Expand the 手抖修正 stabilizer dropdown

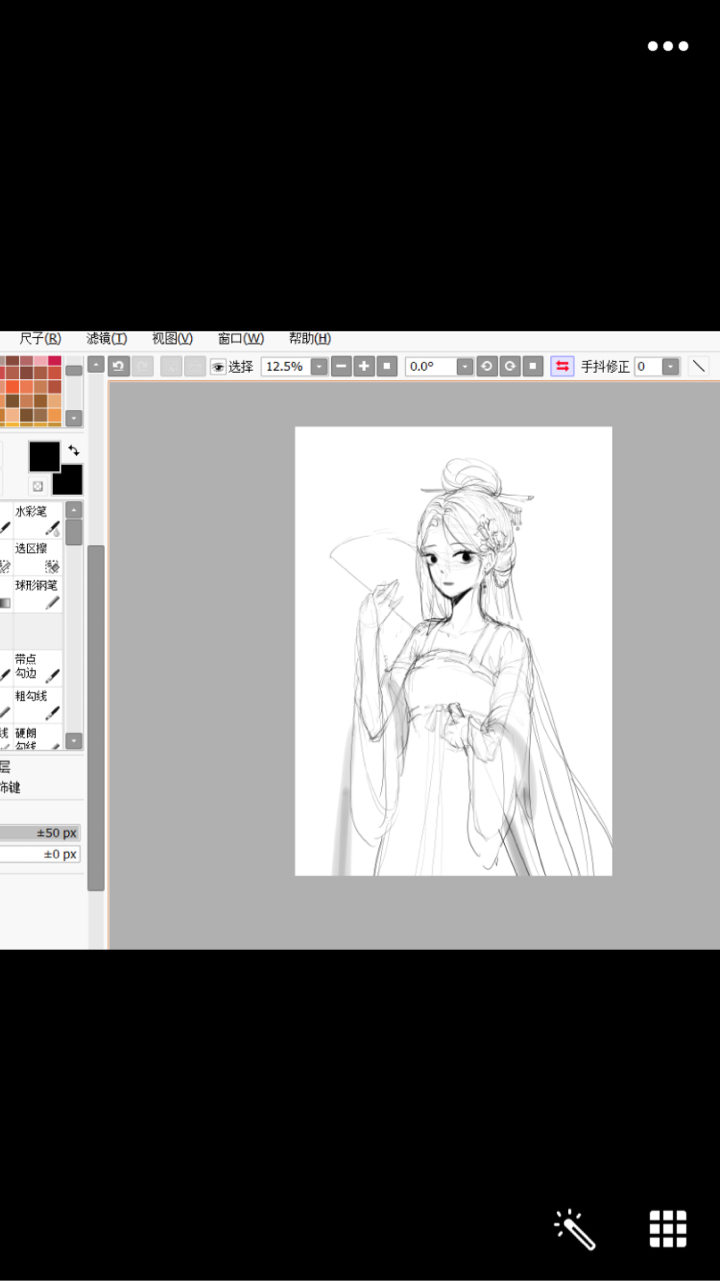670,367
